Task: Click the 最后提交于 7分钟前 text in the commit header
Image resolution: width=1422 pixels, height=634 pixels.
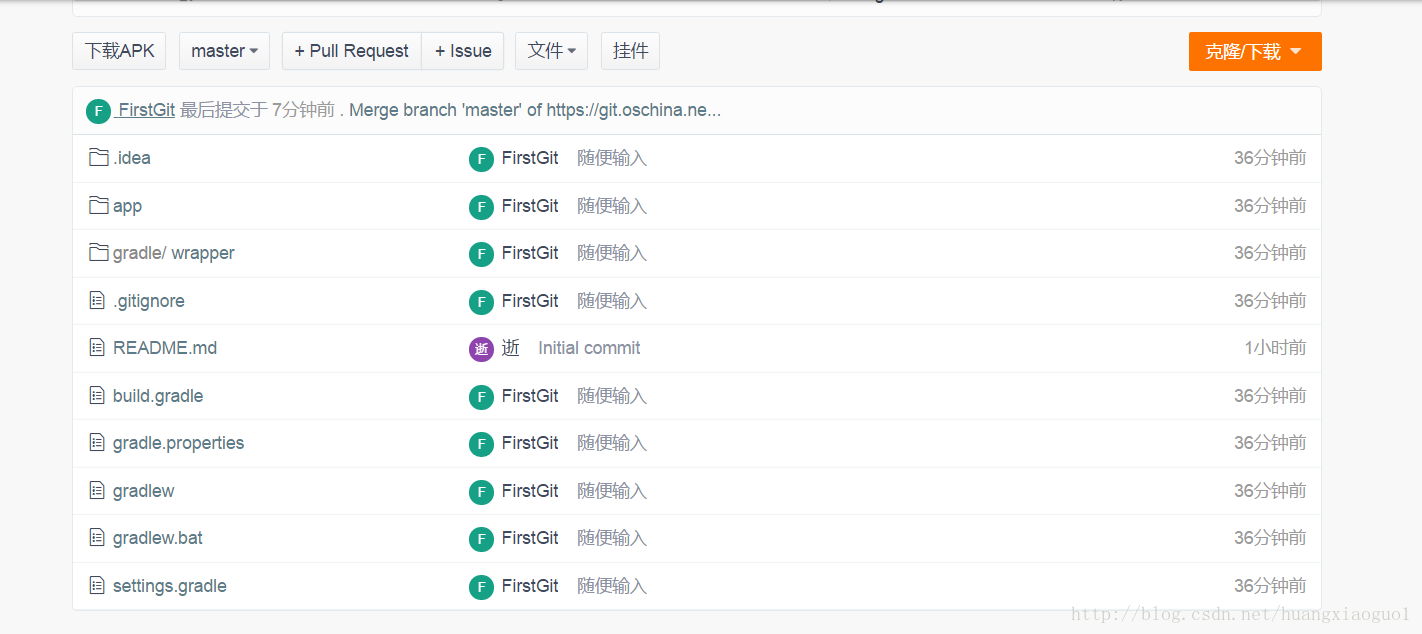Action: [x=257, y=110]
